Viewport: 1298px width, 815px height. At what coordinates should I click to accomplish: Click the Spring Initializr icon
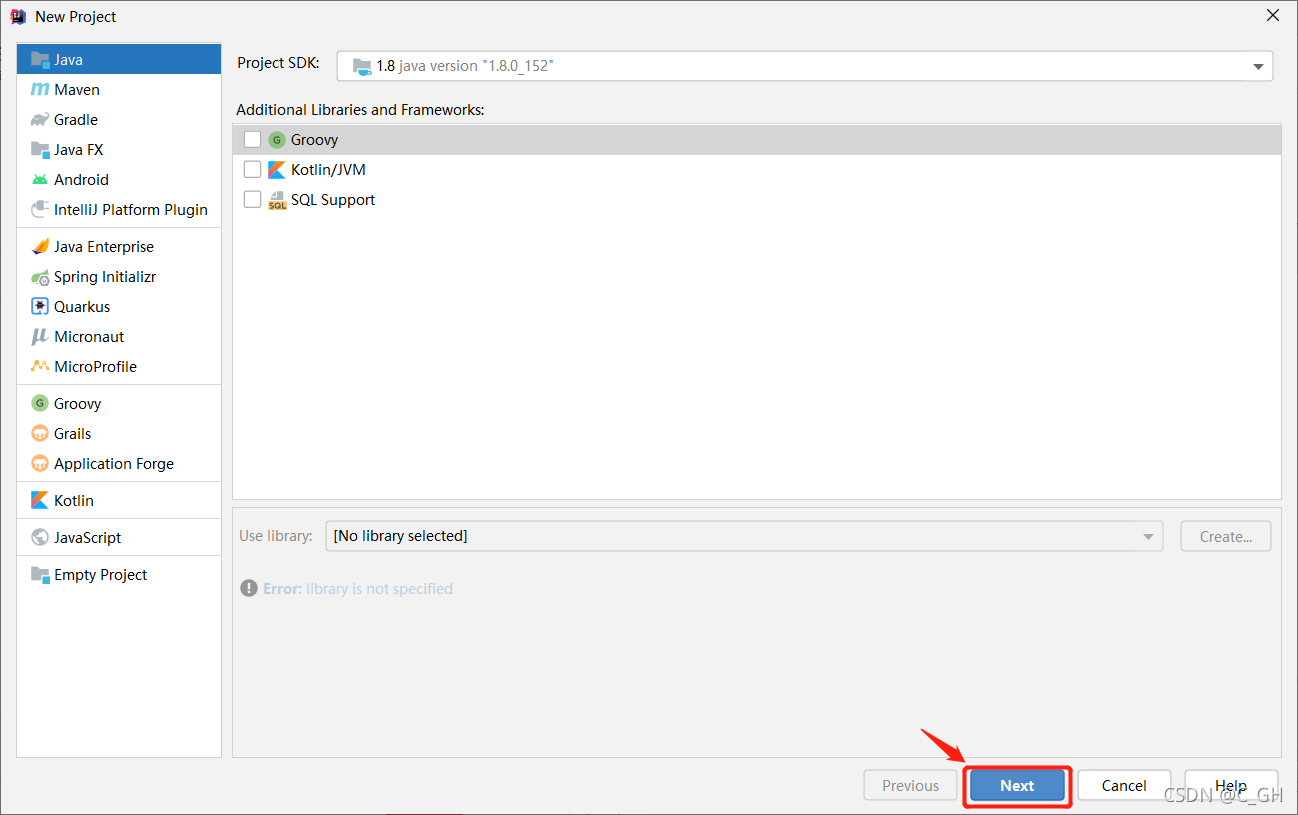40,276
